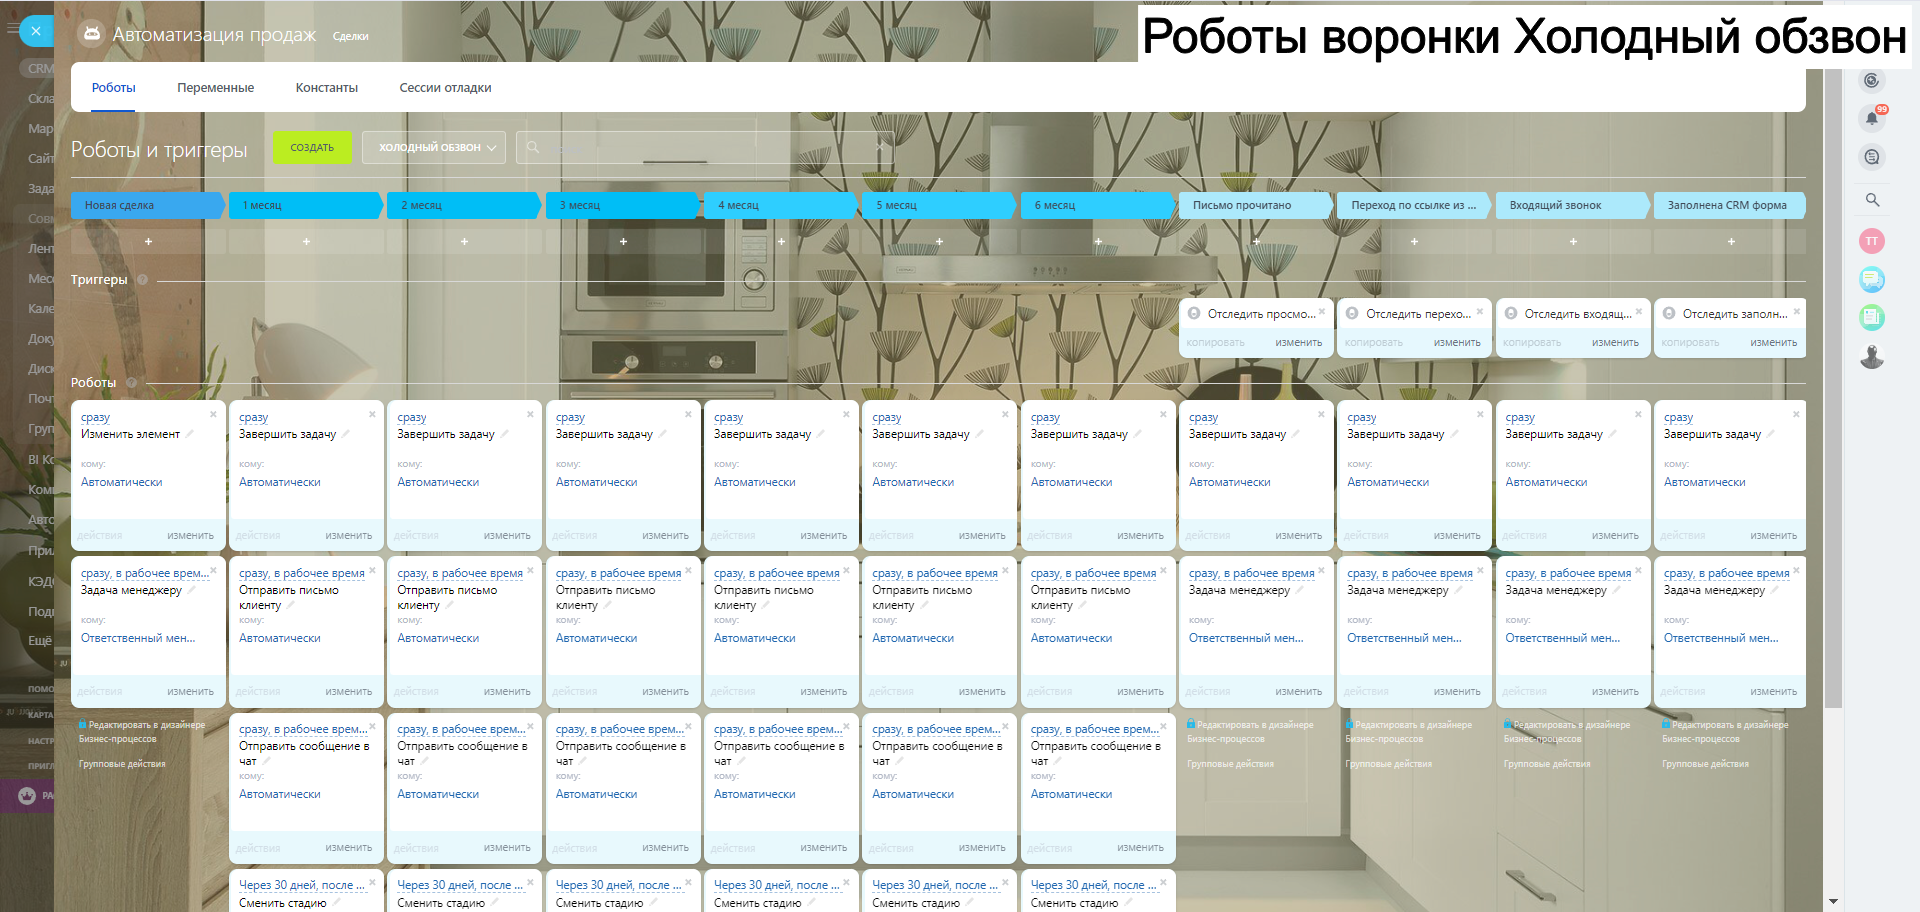
Task: Remove the Отследить просмо... trigger with its X
Action: tap(1322, 311)
